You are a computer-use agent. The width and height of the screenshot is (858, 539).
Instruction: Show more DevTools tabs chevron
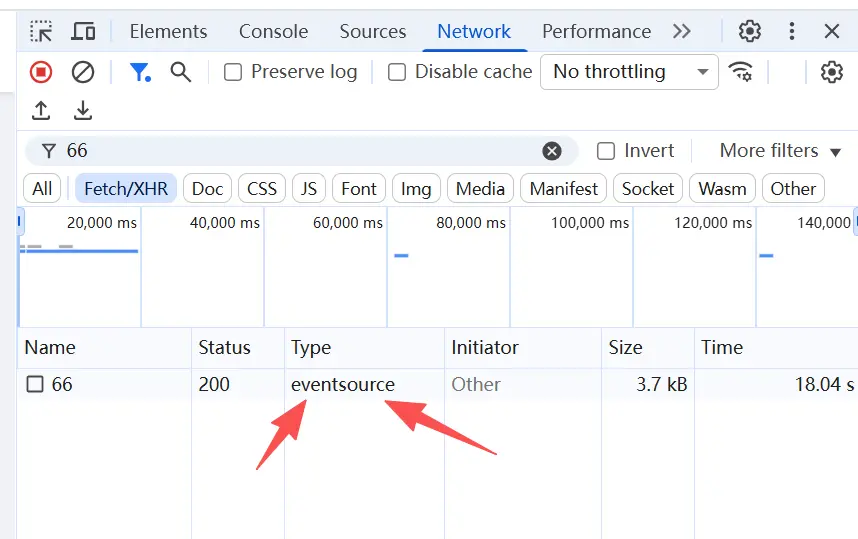(682, 31)
